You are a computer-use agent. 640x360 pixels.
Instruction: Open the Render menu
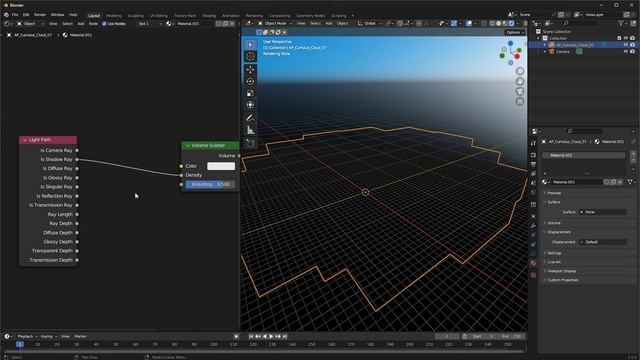tap(40, 15)
